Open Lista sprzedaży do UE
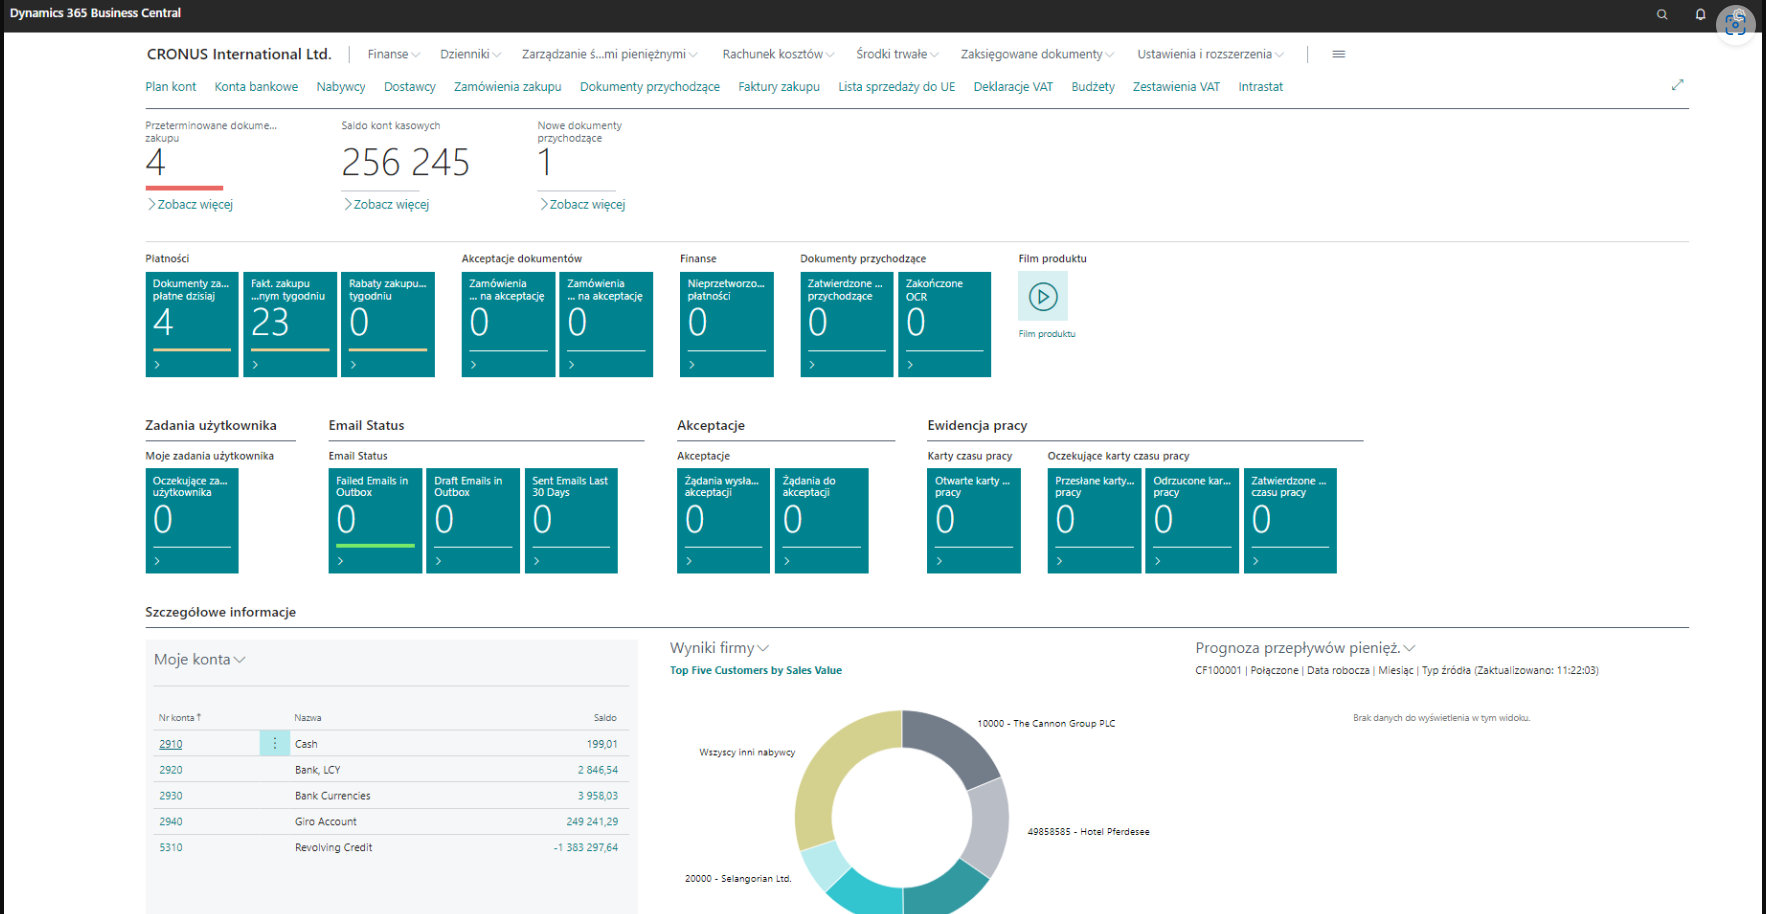 897,87
